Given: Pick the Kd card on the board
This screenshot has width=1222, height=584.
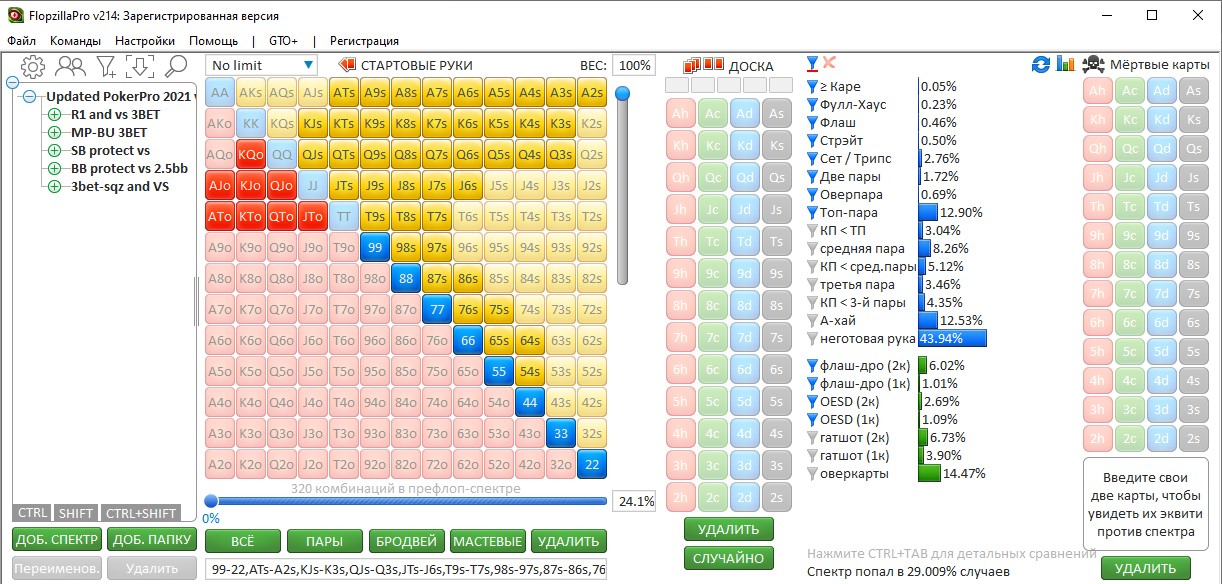Looking at the screenshot, I should (744, 145).
